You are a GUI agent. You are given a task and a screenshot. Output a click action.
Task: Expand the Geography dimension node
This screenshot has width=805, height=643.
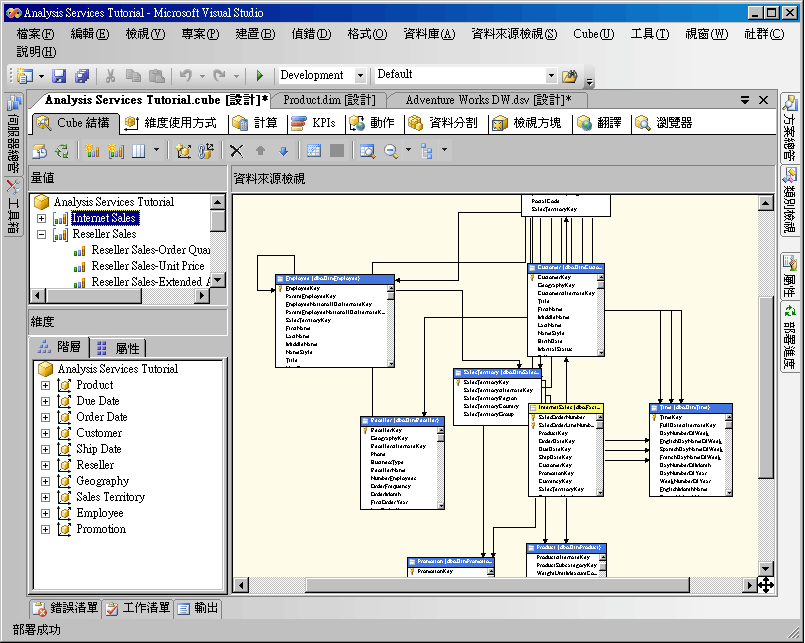[x=46, y=482]
